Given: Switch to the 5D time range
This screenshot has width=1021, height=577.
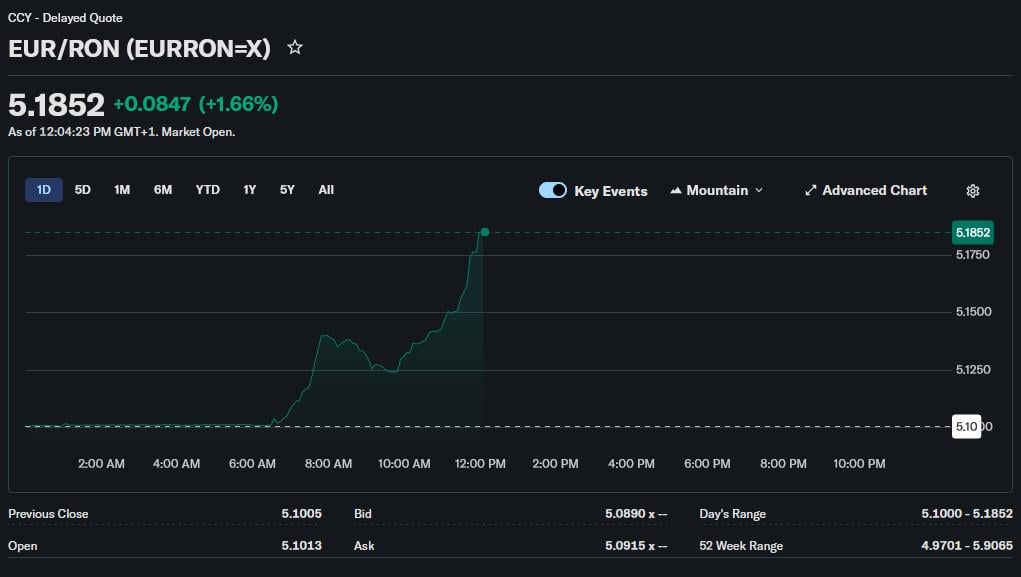Looking at the screenshot, I should 83,190.
